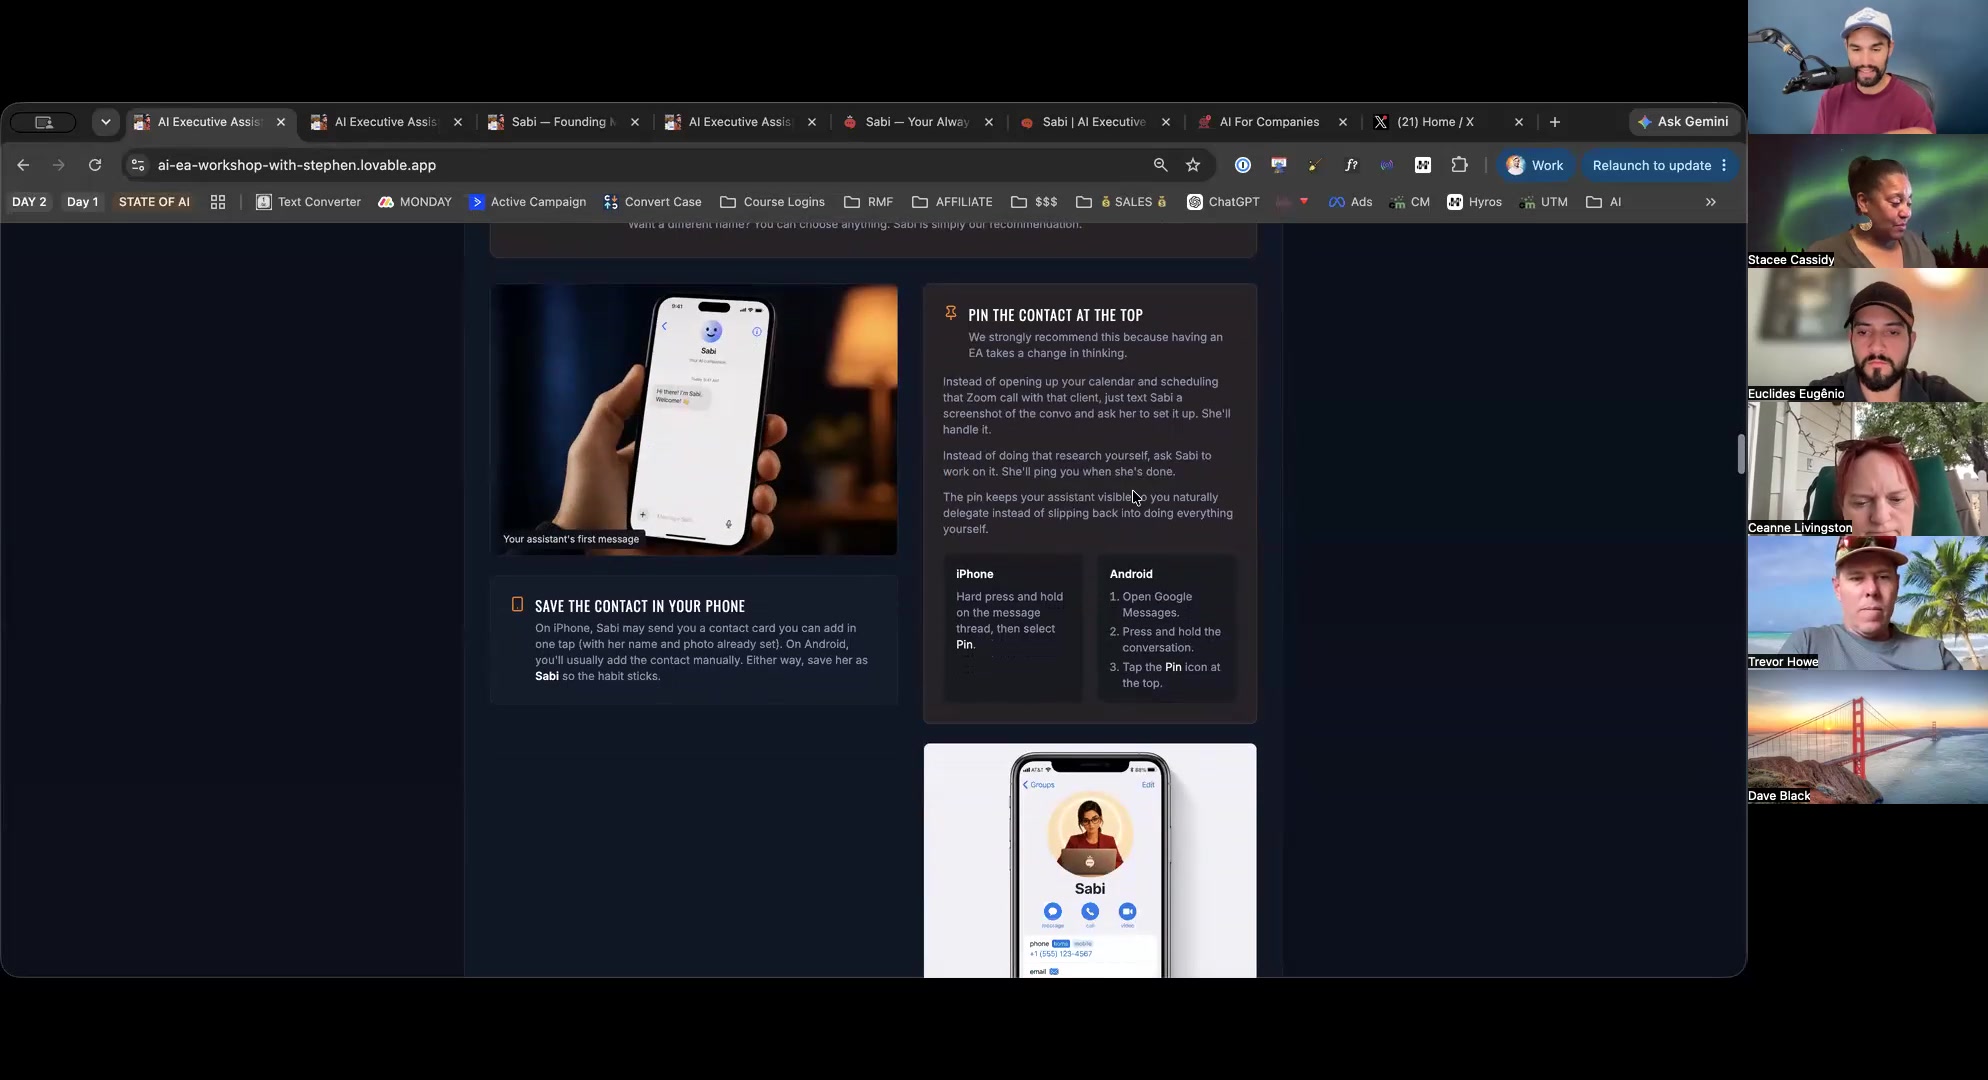Bookmark this page with the star icon
1988x1080 pixels.
pos(1193,165)
